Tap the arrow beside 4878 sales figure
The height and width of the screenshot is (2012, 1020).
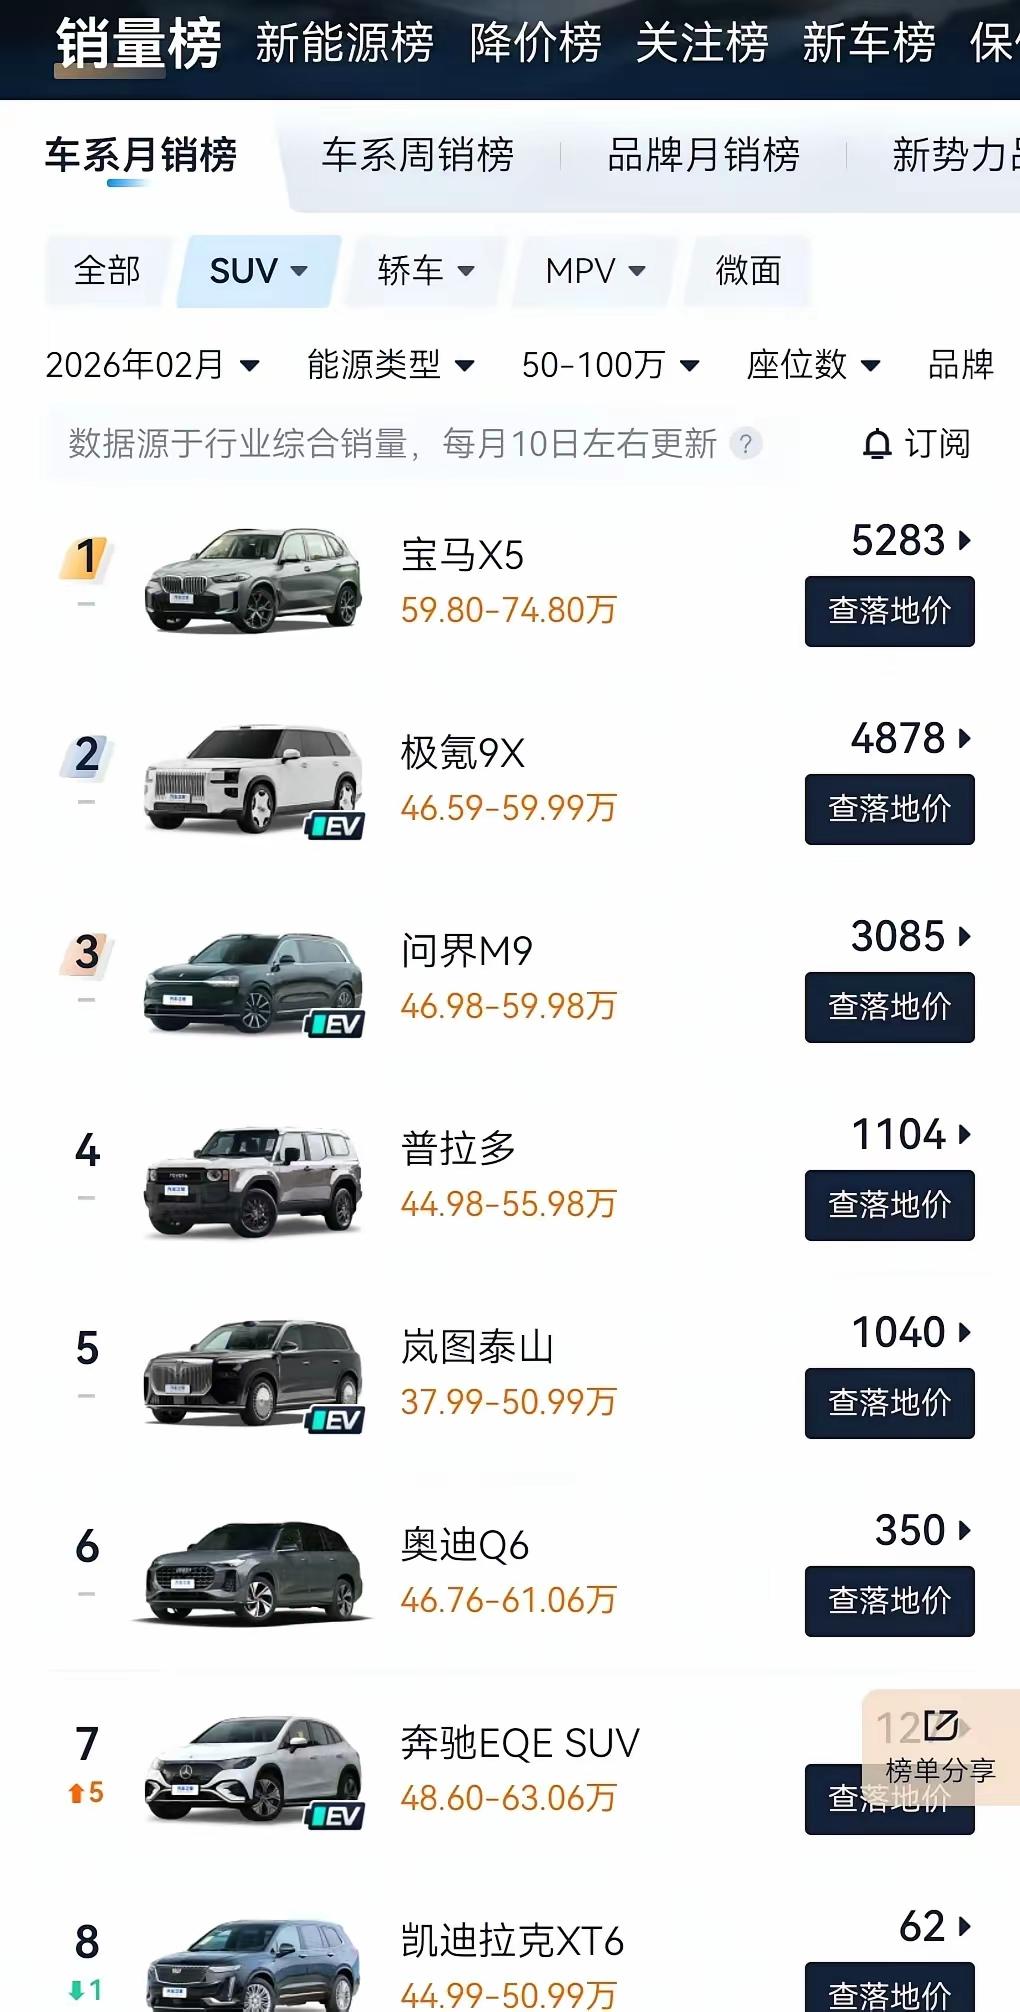(964, 739)
